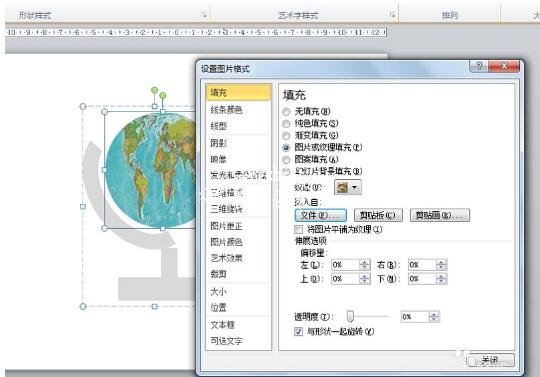Click the 剪贴画 button

(440, 215)
